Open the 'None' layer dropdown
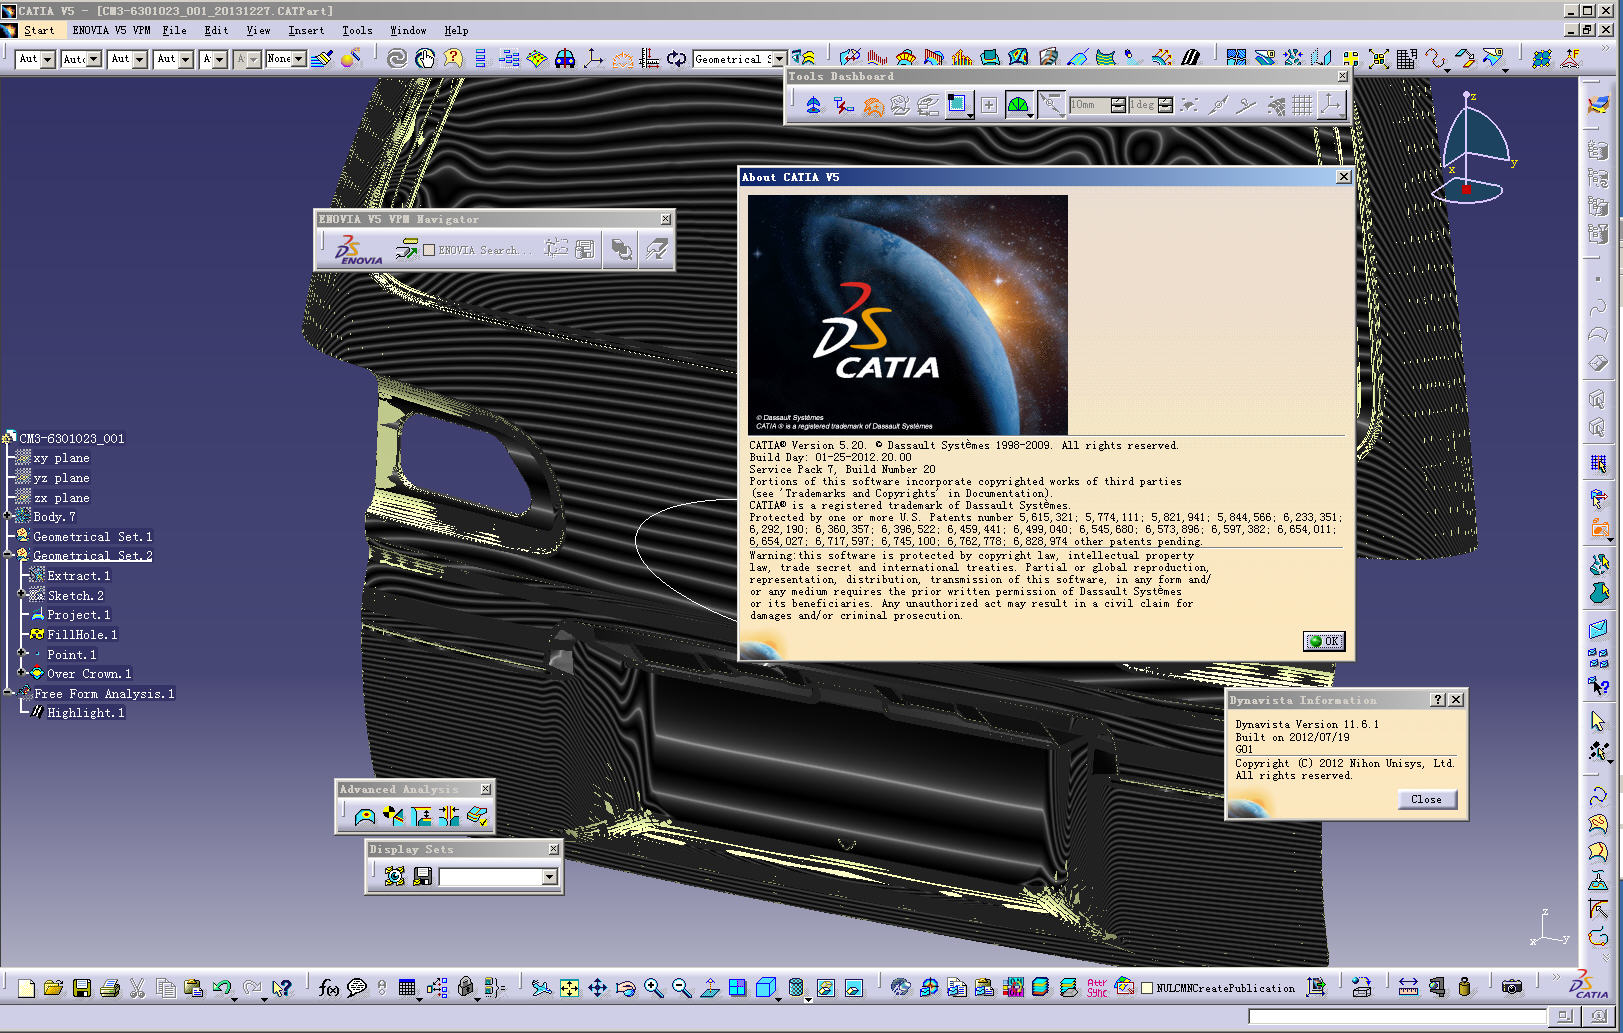Screen dimensions: 1623x1033 tap(299, 60)
